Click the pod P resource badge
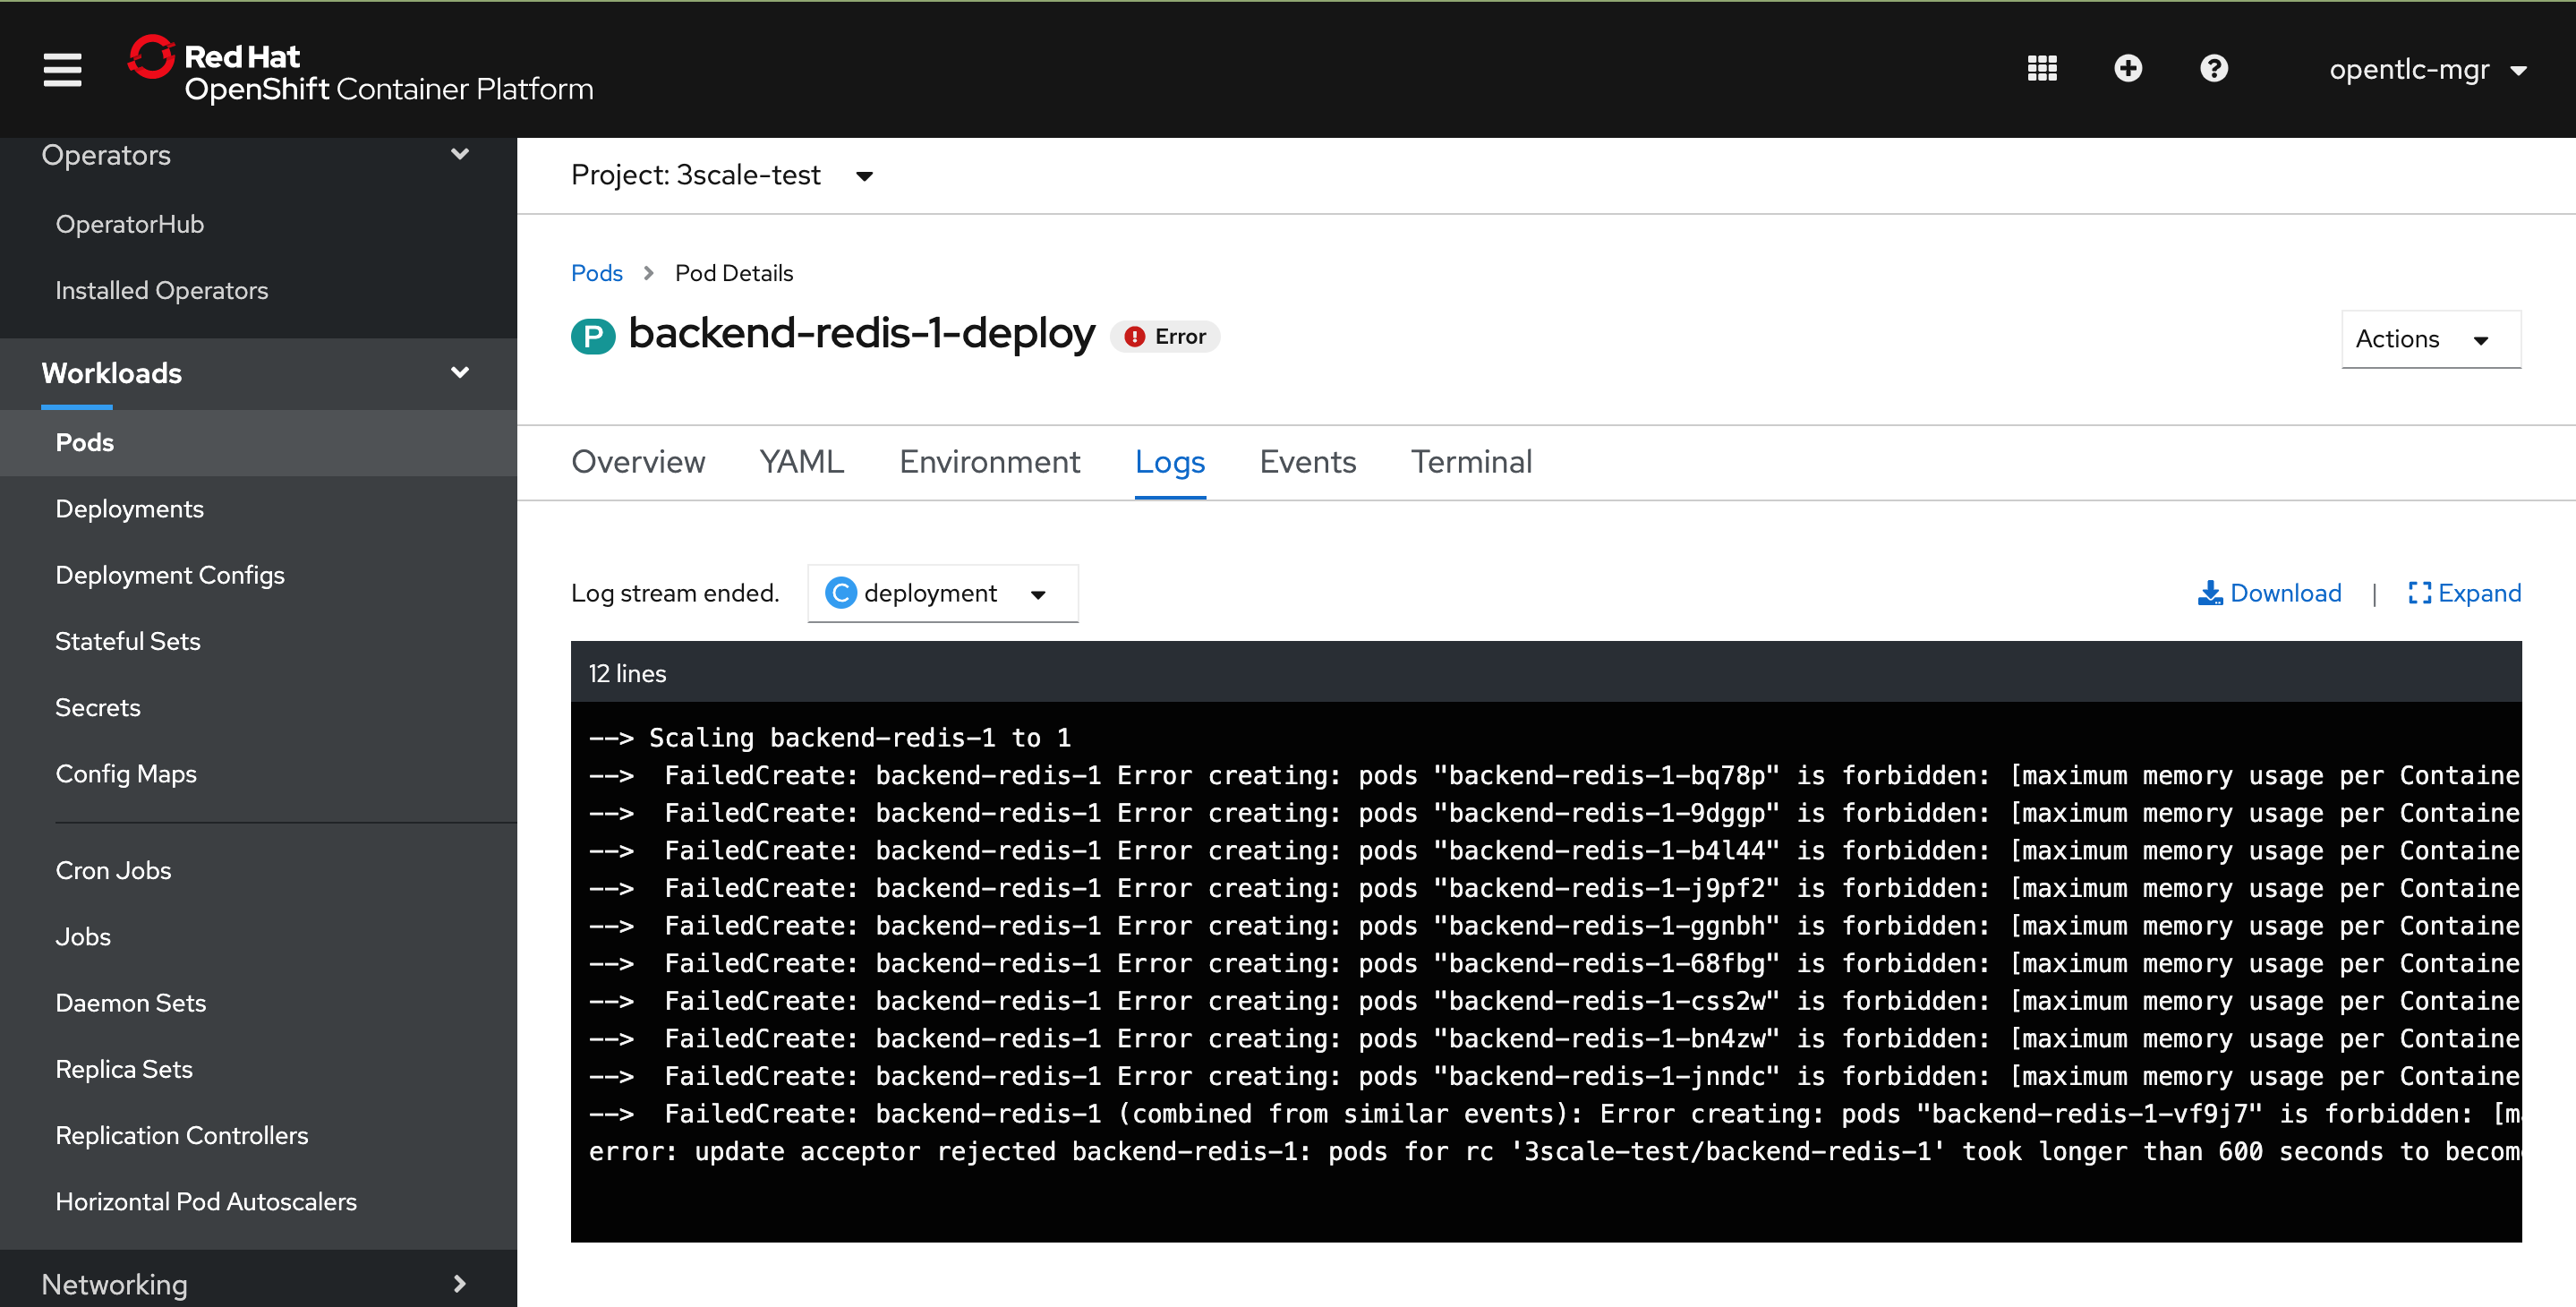 [593, 336]
